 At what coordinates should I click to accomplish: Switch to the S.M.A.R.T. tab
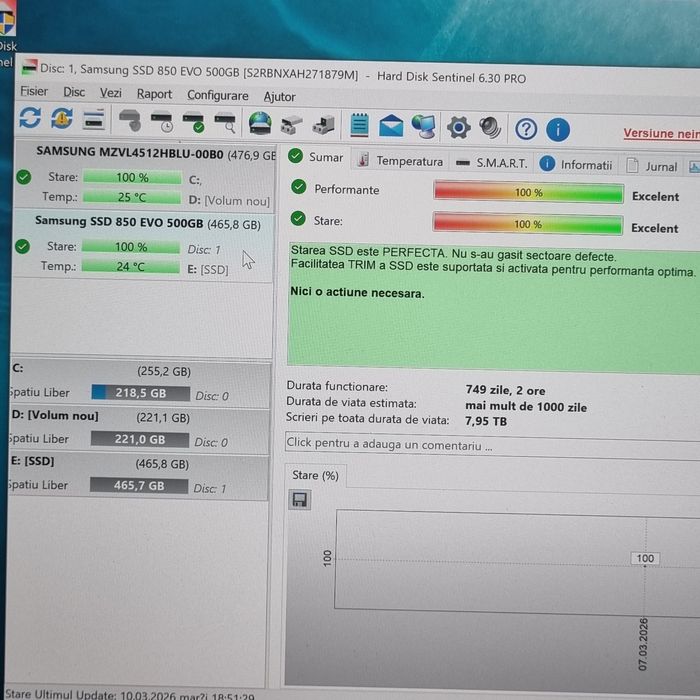coord(492,163)
